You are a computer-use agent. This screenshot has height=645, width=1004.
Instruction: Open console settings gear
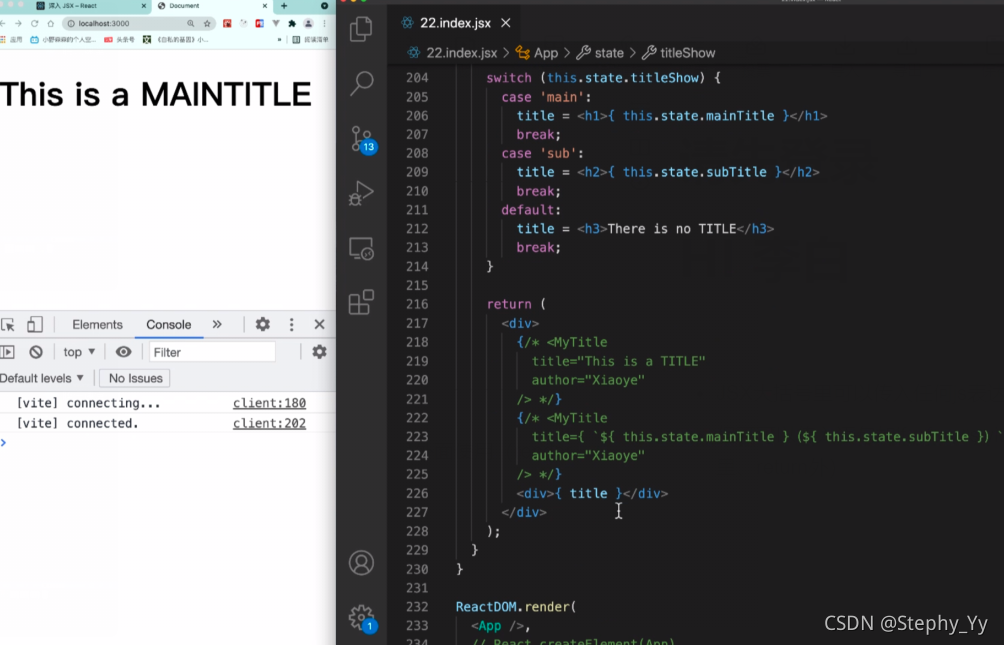coord(319,352)
